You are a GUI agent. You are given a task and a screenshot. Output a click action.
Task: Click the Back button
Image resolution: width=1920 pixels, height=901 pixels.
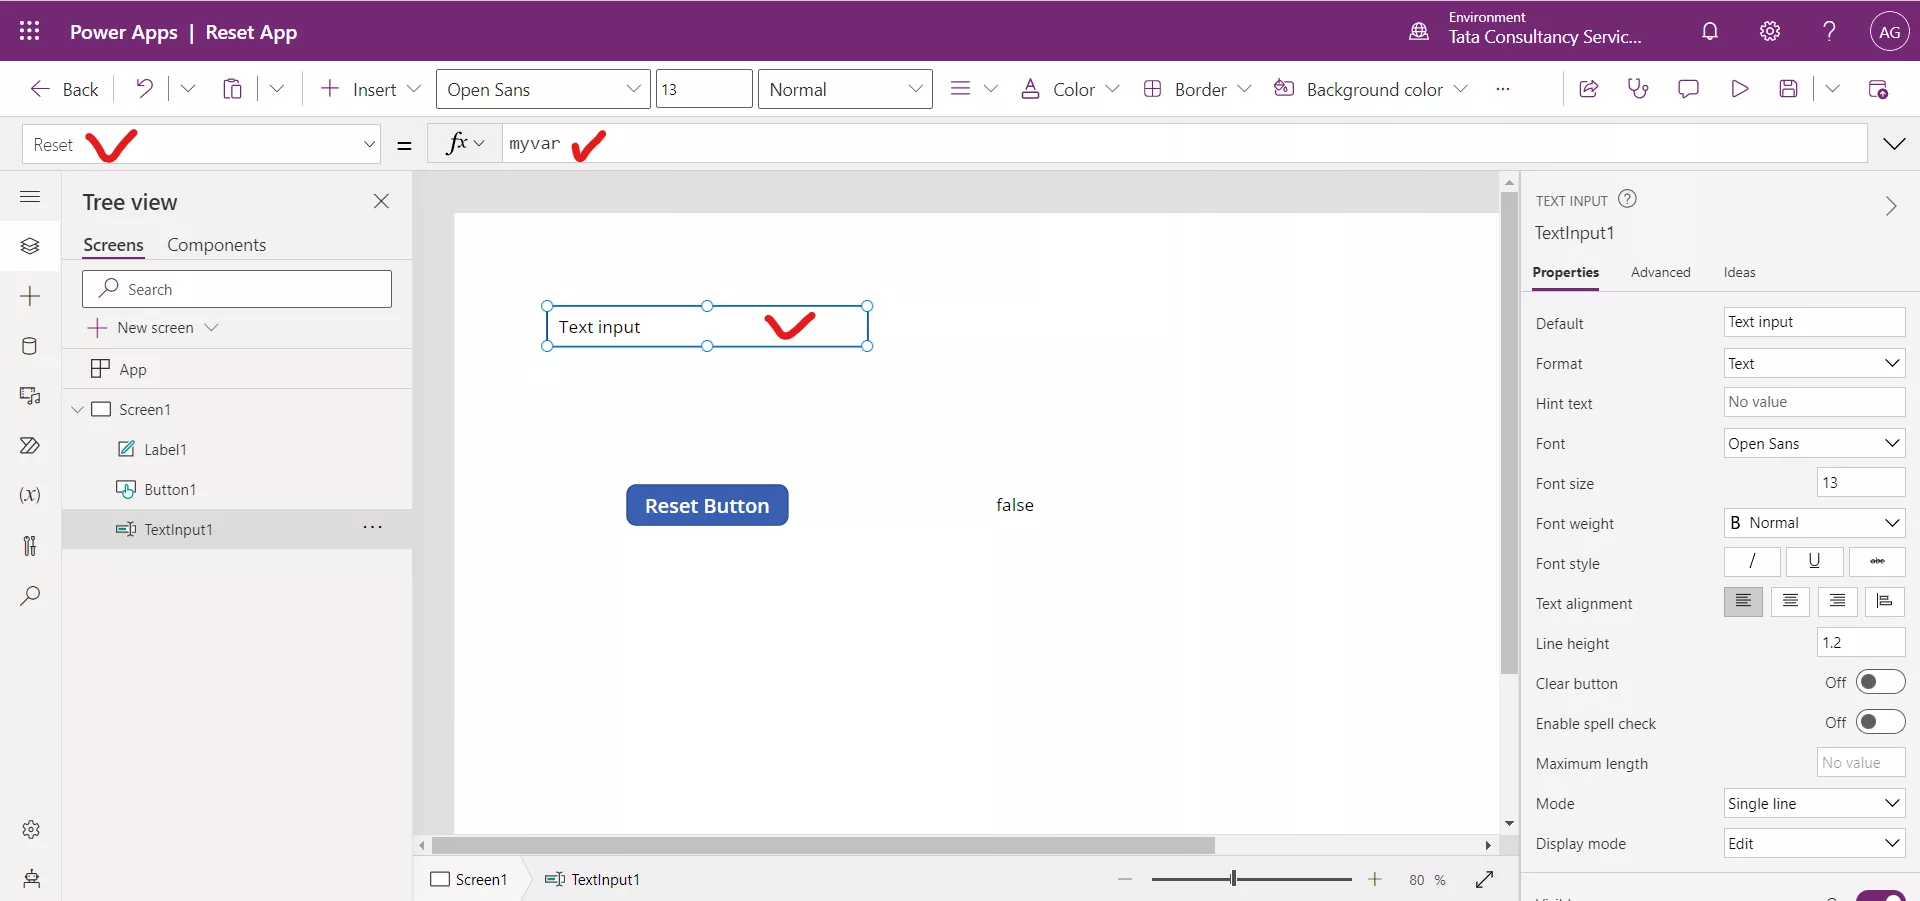(63, 88)
